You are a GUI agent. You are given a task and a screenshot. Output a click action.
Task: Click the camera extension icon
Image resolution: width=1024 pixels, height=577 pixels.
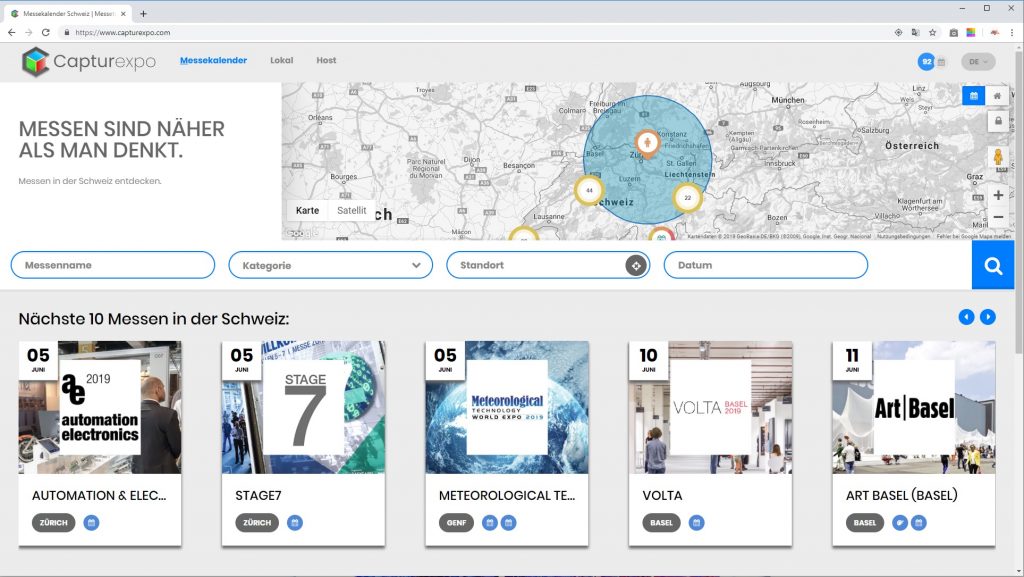coord(953,32)
